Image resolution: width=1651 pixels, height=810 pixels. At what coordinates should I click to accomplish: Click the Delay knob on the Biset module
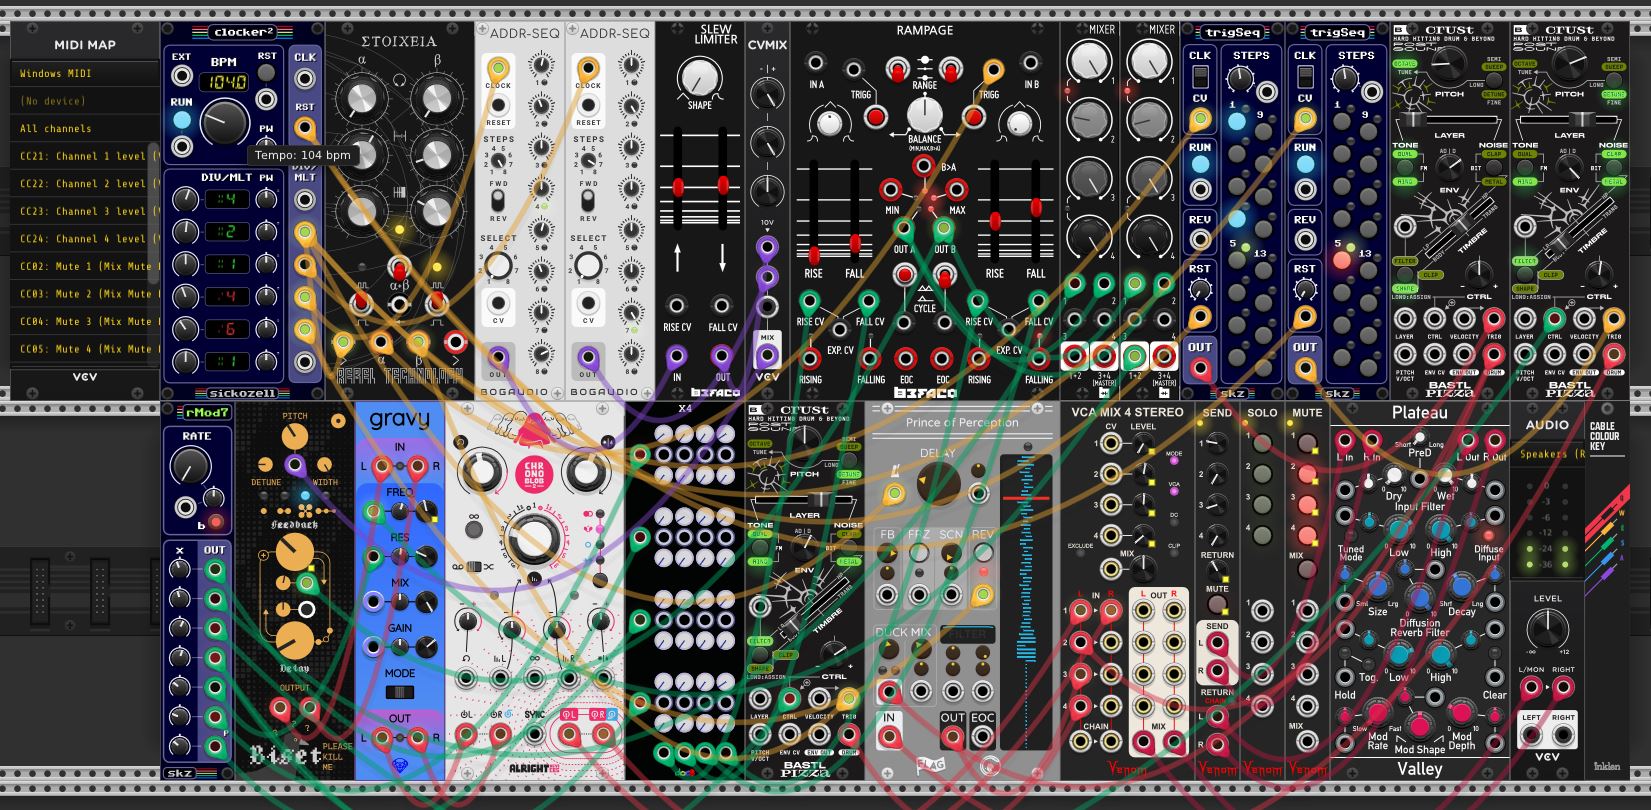[294, 641]
